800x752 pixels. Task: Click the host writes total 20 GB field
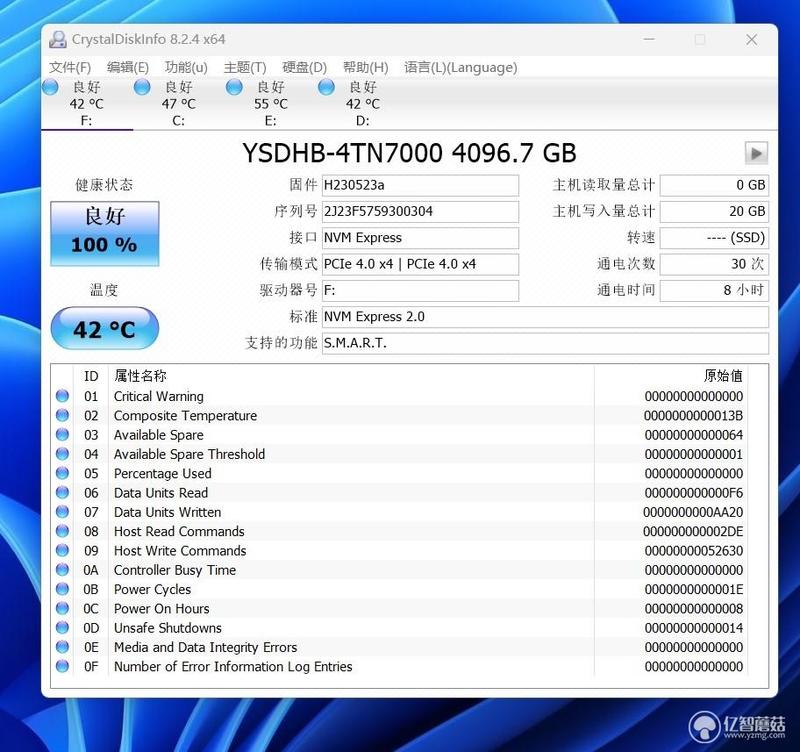714,211
